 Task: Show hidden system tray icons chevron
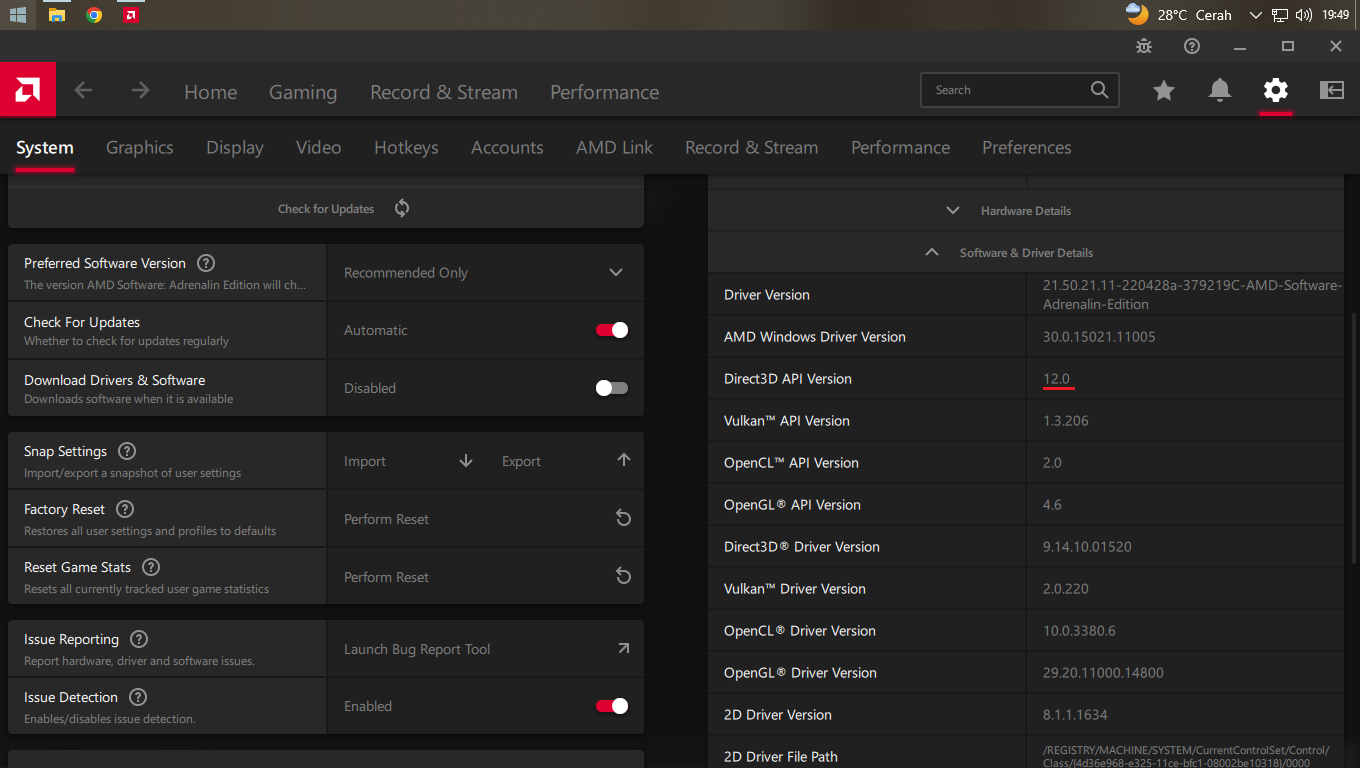(x=1256, y=15)
